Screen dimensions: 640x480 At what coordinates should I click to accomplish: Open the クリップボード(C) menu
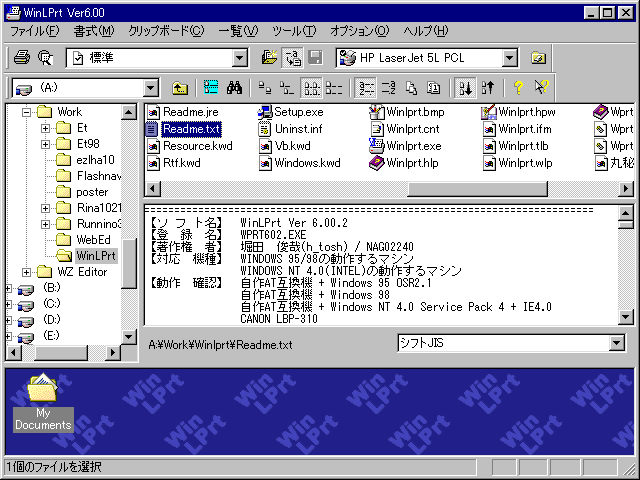coord(166,31)
